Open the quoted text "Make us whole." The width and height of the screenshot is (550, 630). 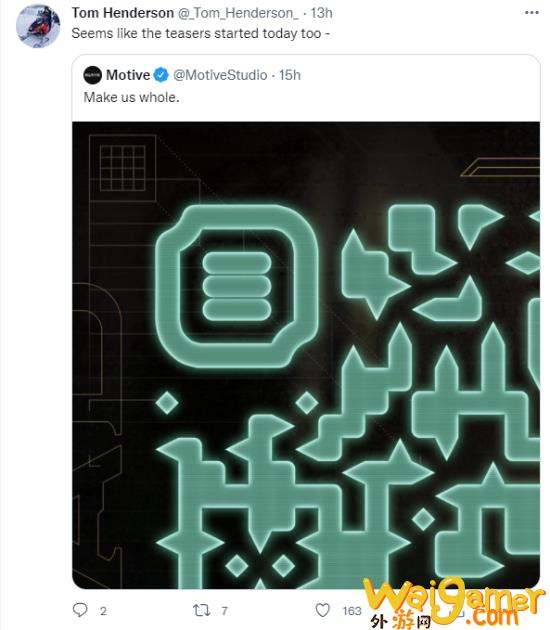(131, 97)
